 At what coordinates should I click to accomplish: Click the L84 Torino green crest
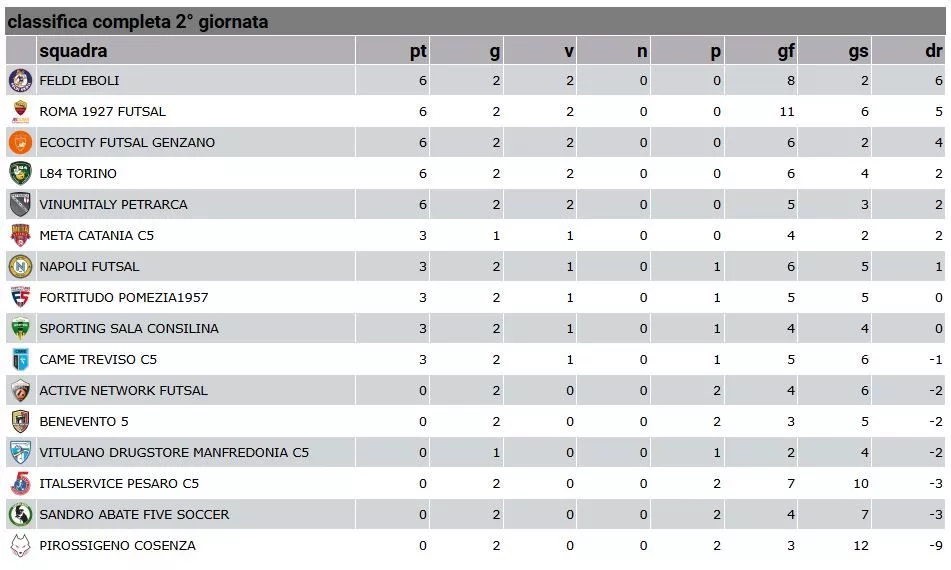20,173
